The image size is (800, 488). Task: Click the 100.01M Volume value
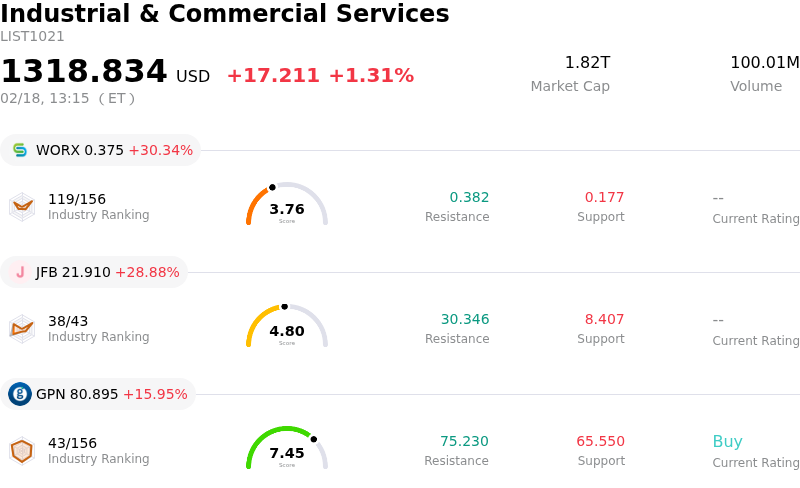(x=764, y=63)
